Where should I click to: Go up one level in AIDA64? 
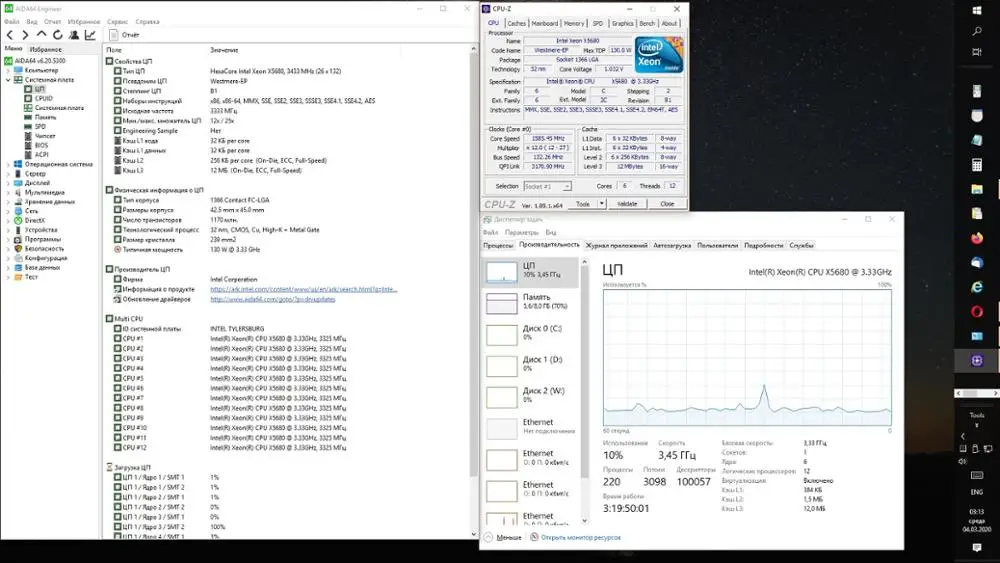[41, 34]
